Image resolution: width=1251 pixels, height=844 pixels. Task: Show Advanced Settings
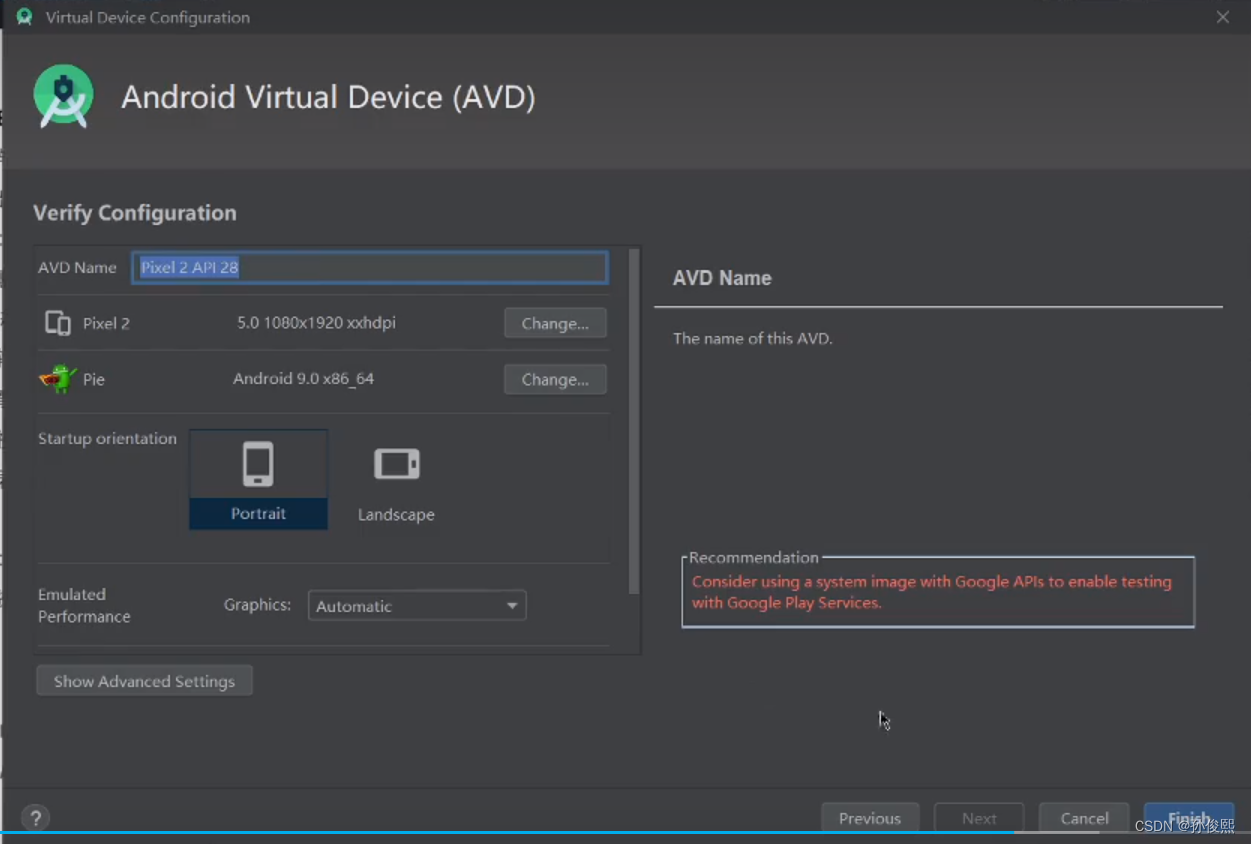(x=144, y=681)
